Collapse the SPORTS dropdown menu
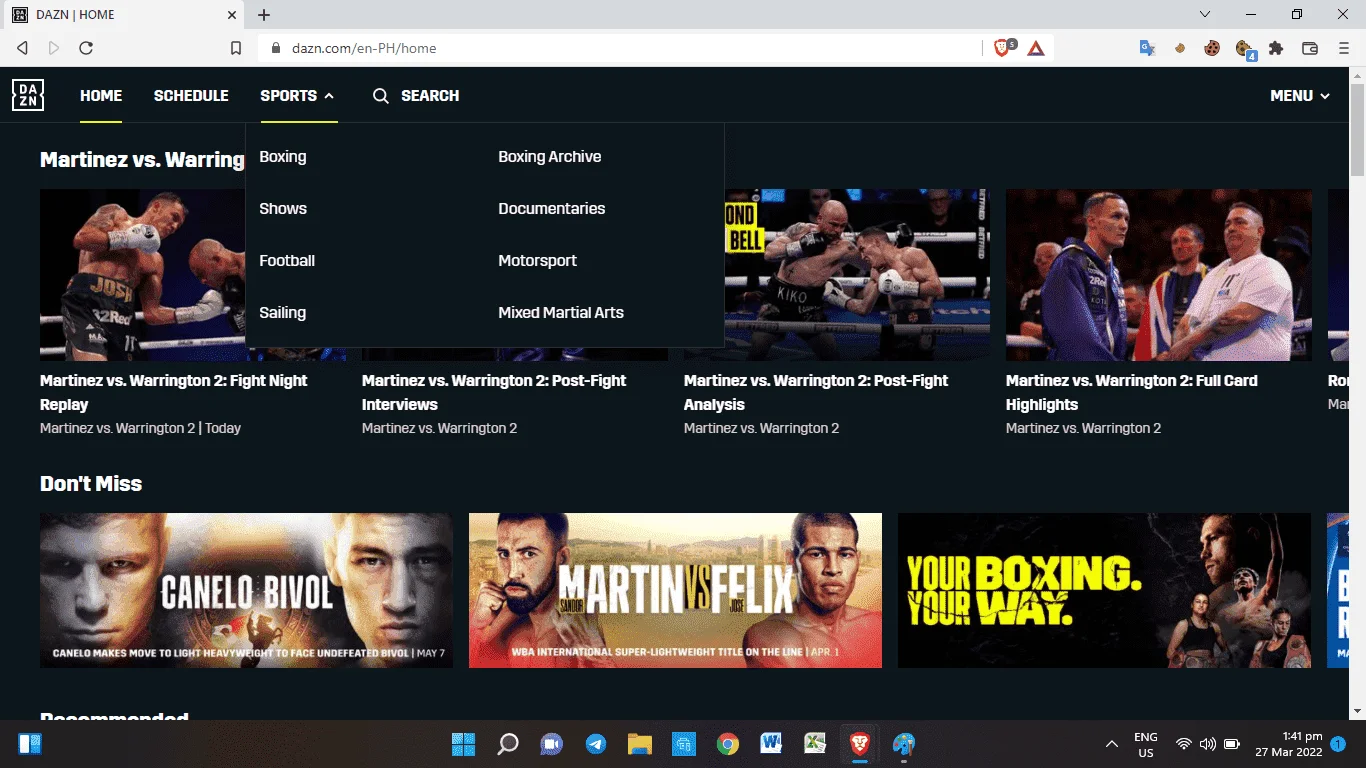1366x768 pixels. coord(298,96)
